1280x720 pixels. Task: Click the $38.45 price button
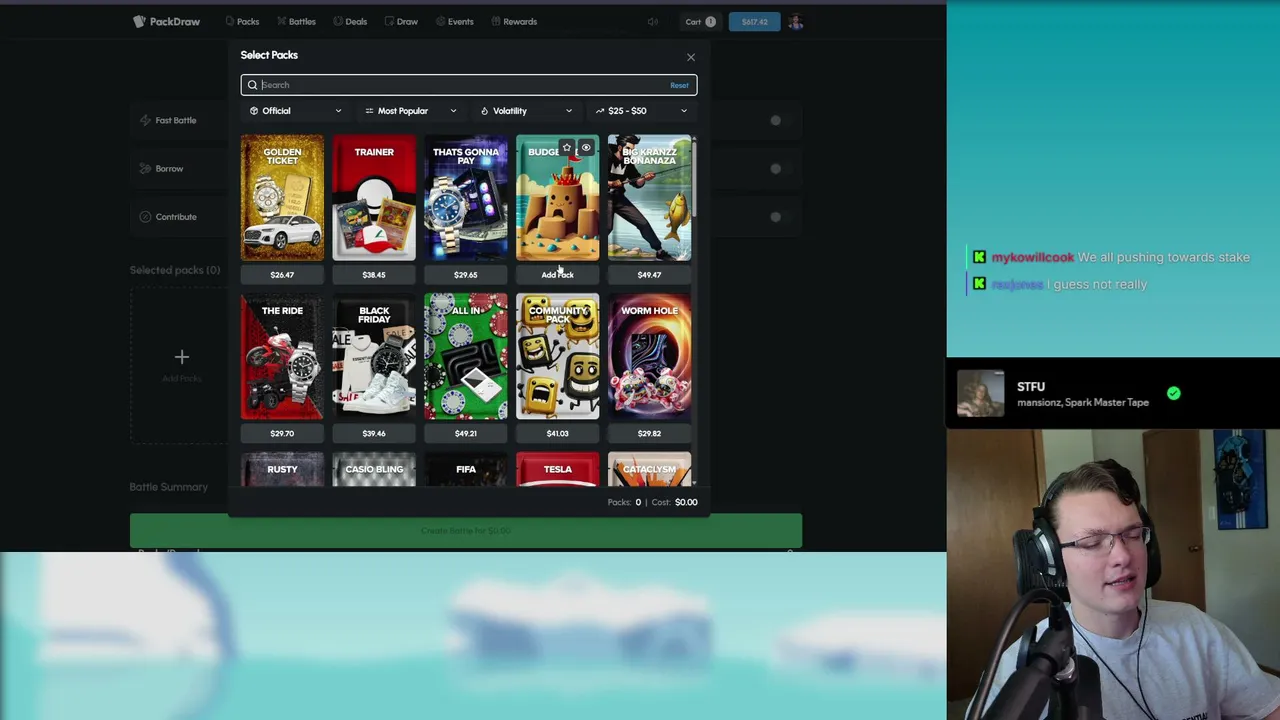coord(374,275)
